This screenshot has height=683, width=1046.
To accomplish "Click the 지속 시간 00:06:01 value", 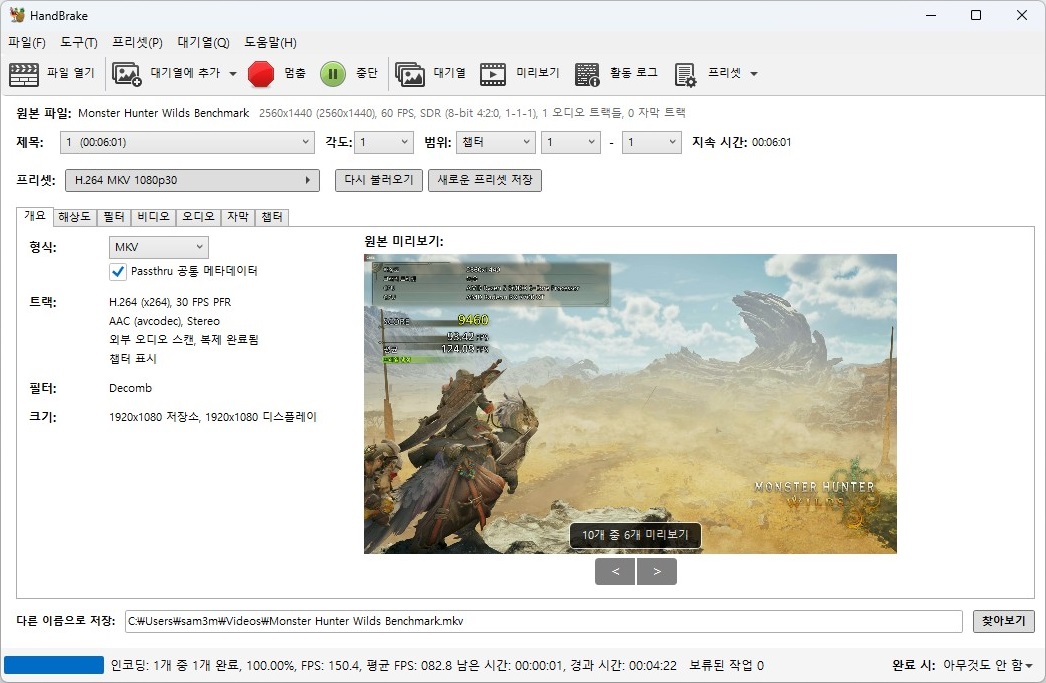I will (x=771, y=142).
